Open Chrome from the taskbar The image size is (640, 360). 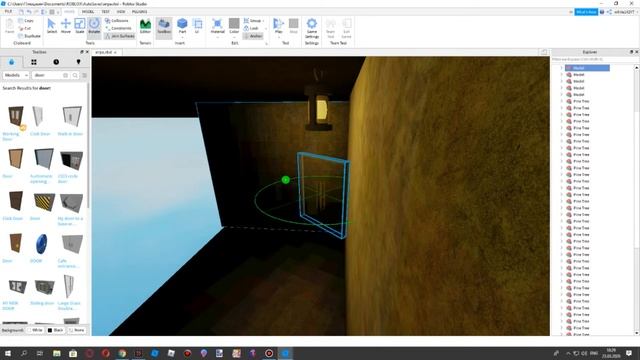coord(122,353)
